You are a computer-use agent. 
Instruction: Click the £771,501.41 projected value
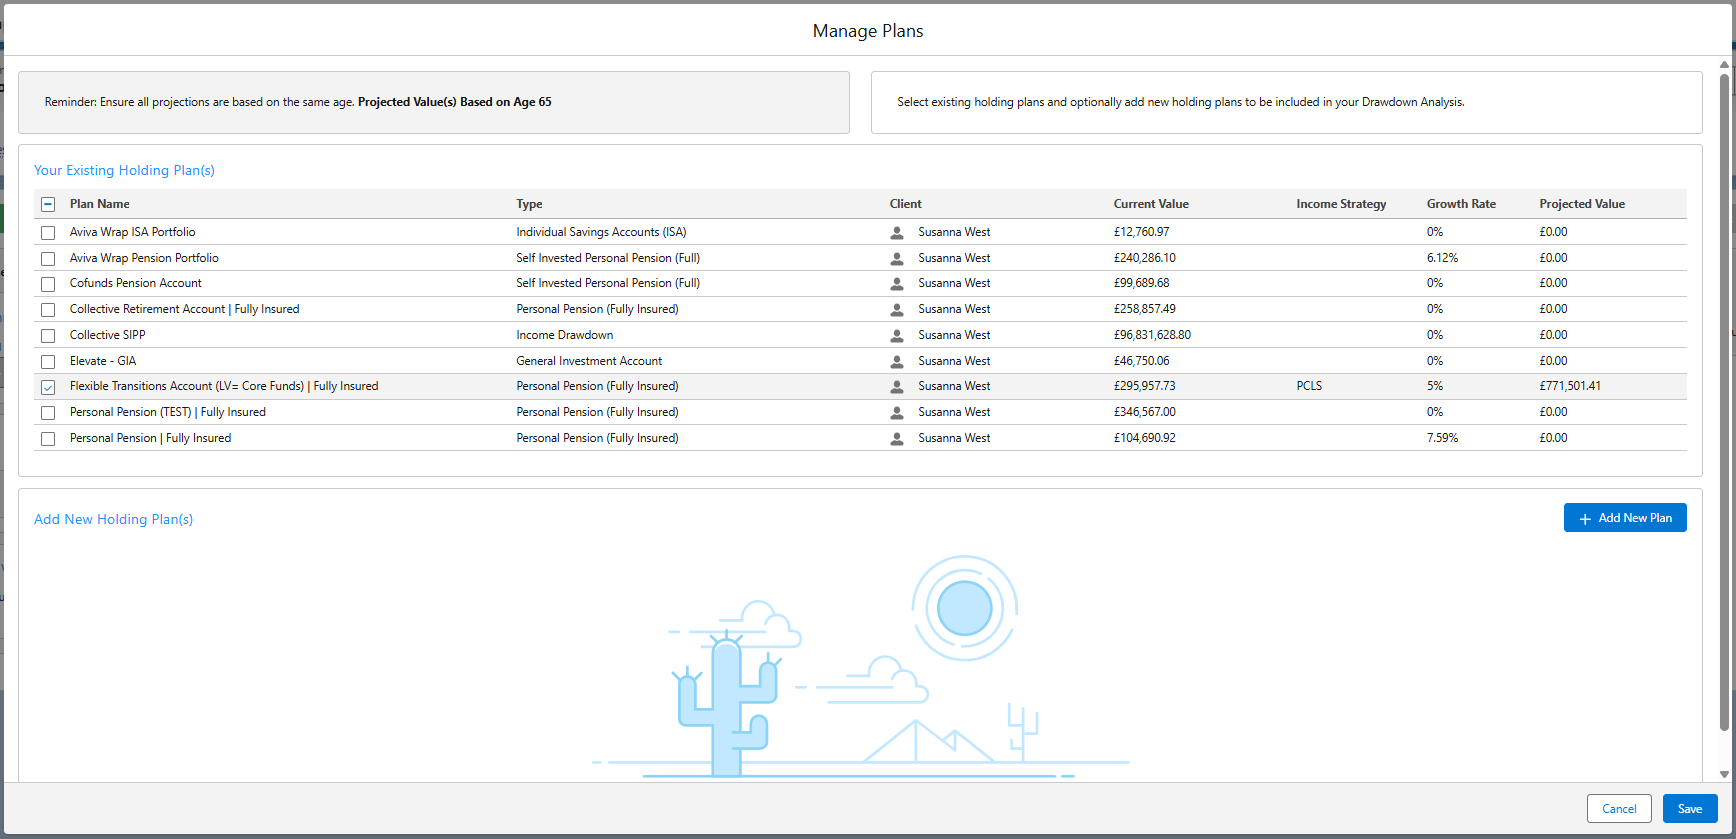pos(1570,386)
